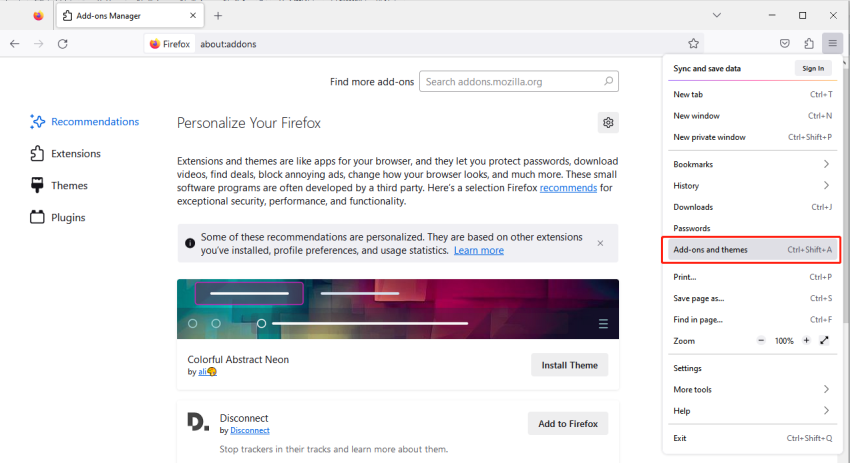Click the reload page icon

62,44
